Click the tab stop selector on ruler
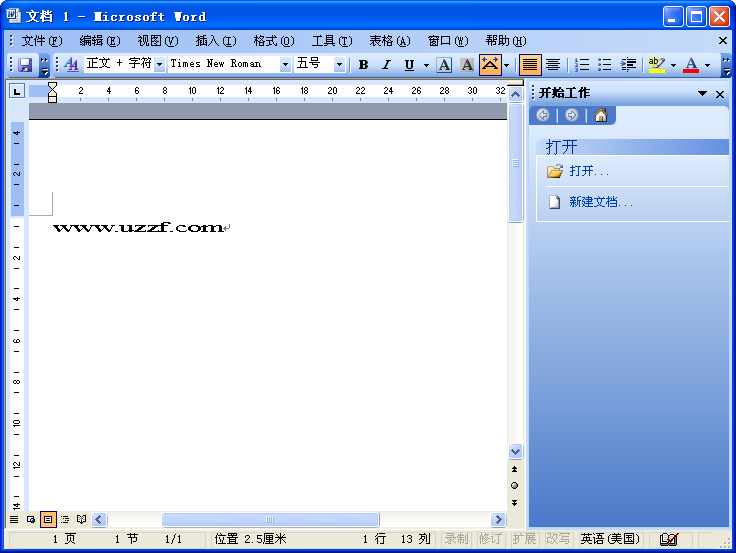 coord(17,91)
